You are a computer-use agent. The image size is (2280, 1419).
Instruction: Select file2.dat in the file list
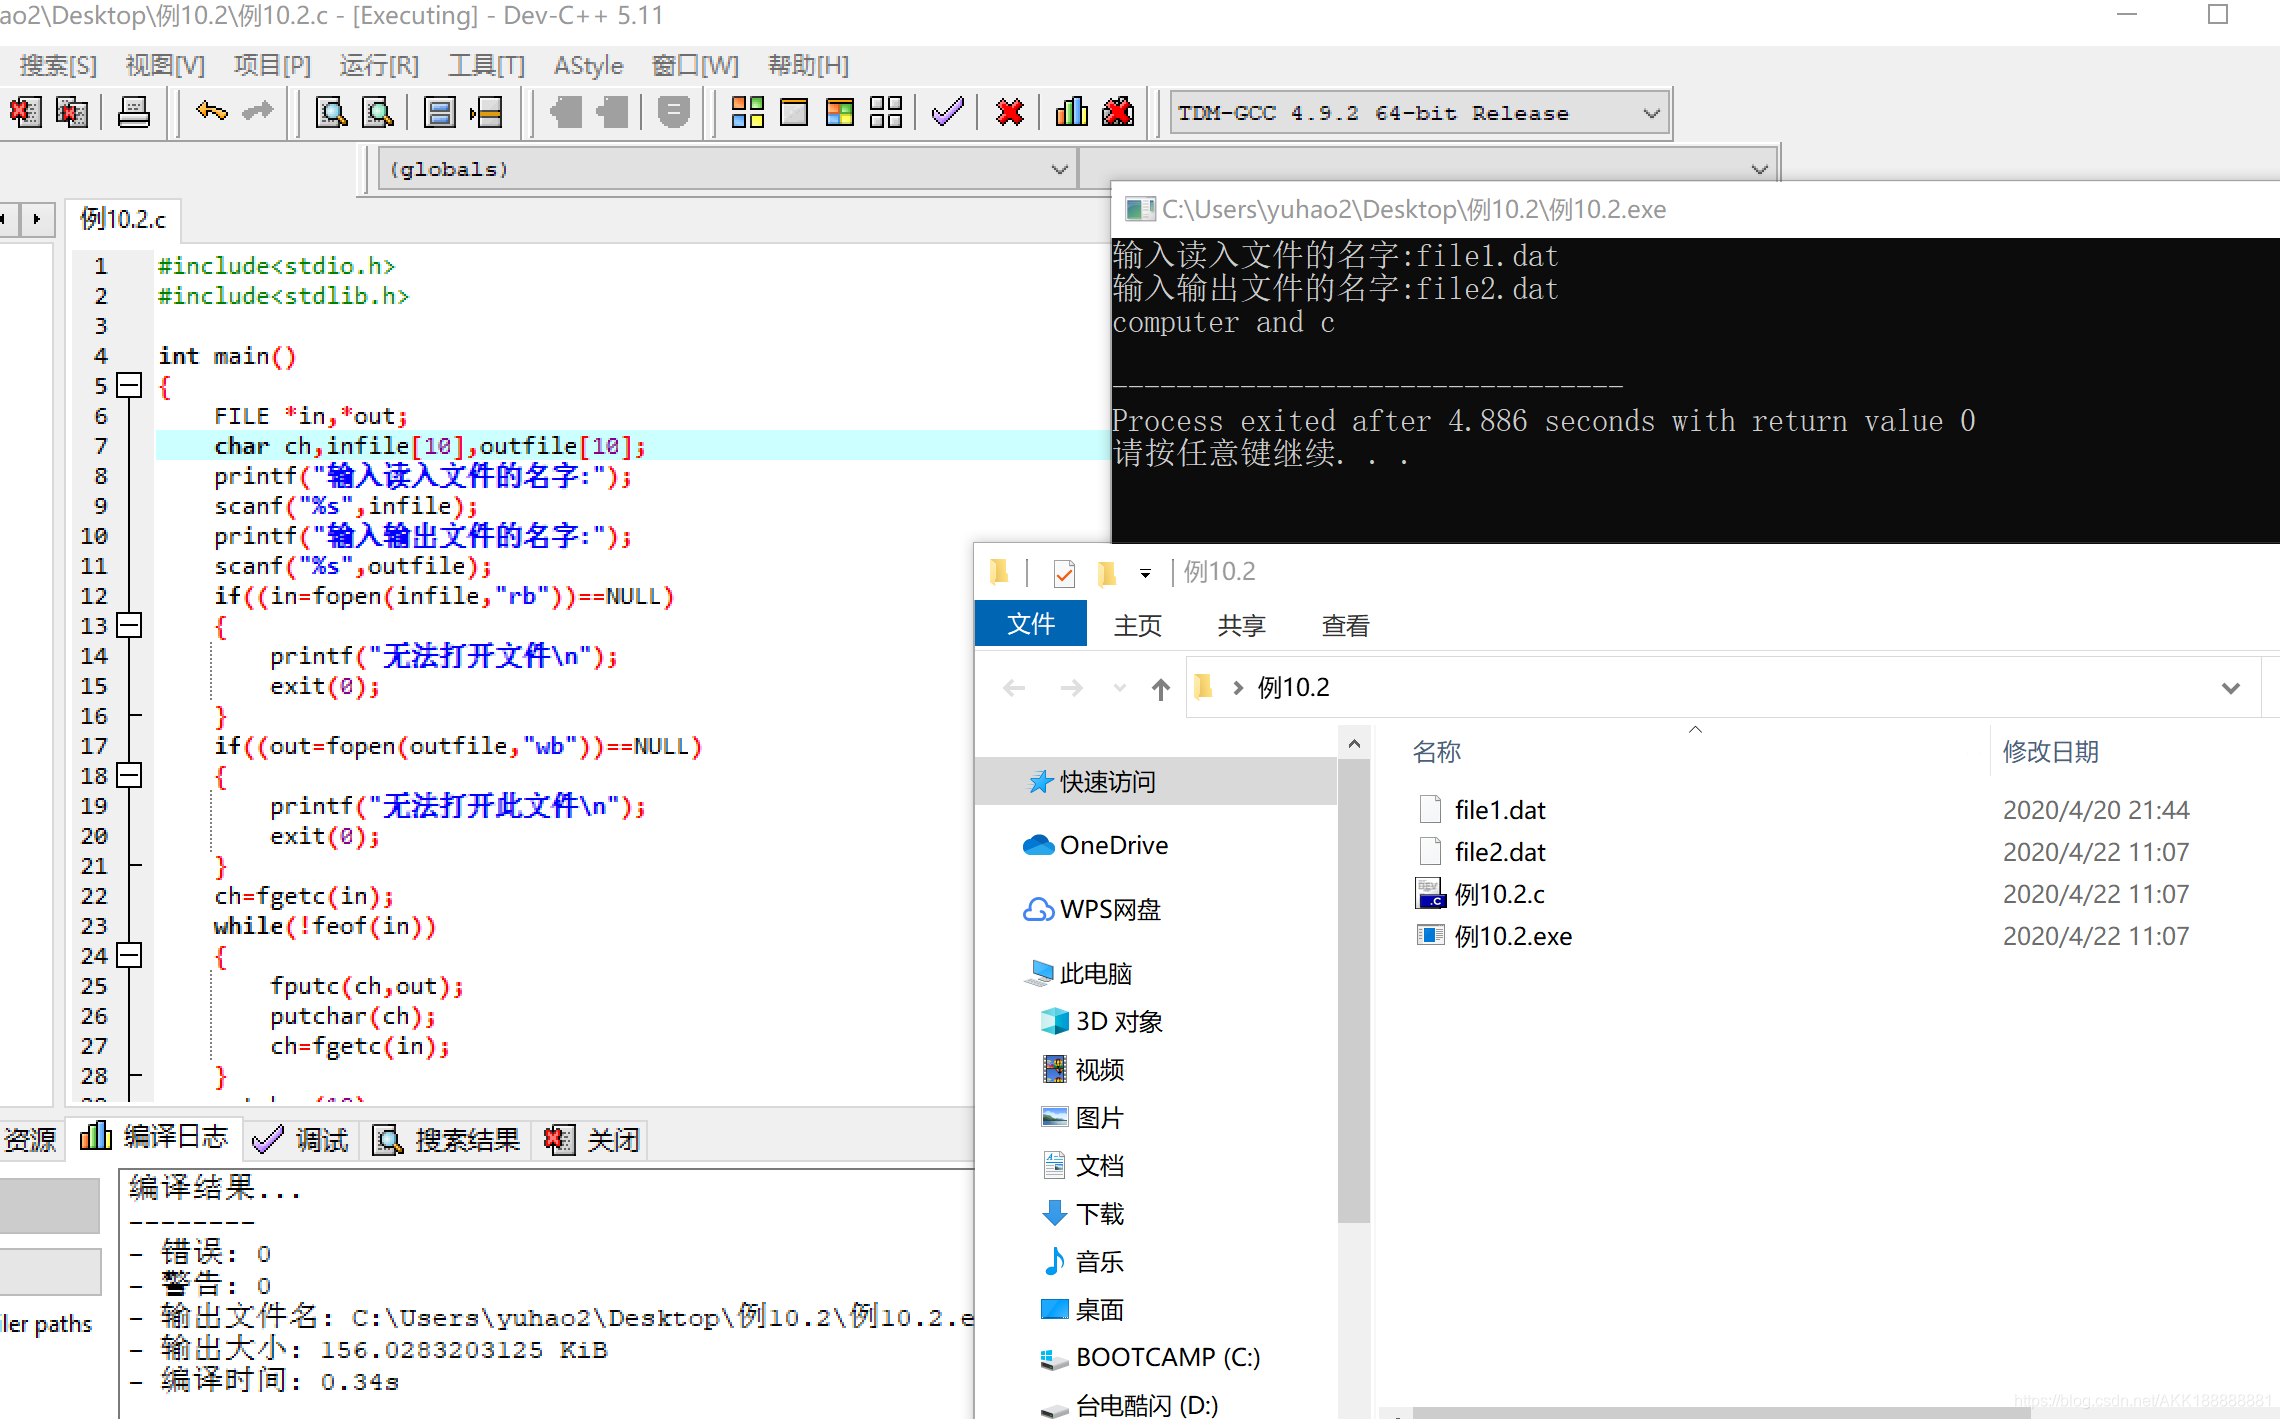[1499, 852]
